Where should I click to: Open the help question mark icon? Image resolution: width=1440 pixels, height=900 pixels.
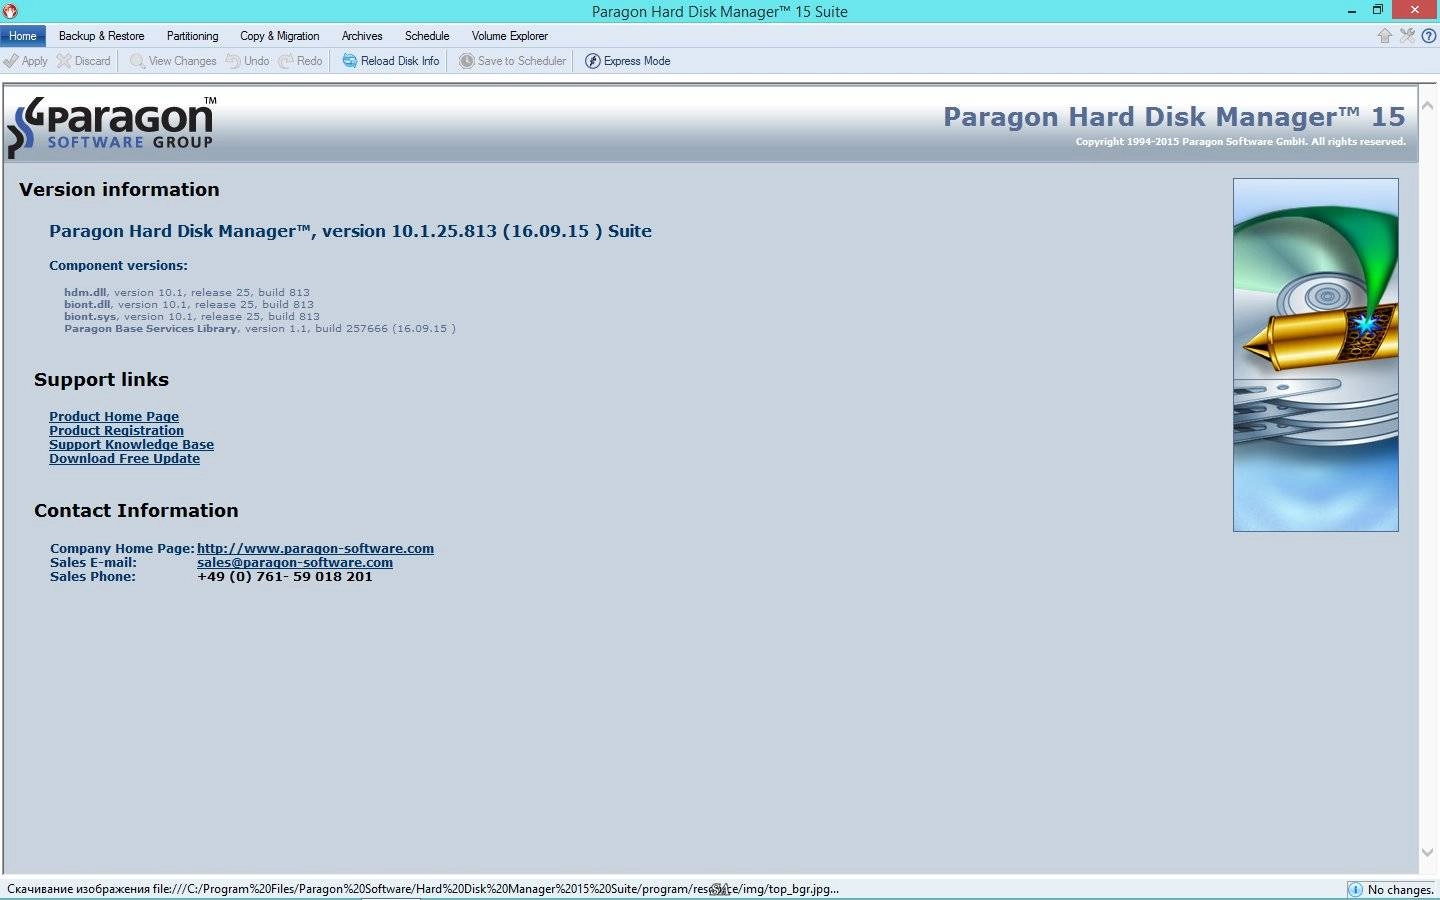(1429, 36)
